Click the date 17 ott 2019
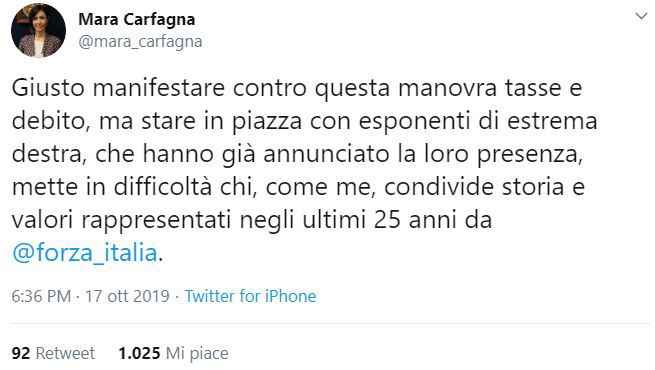655x370 pixels. click(x=127, y=296)
